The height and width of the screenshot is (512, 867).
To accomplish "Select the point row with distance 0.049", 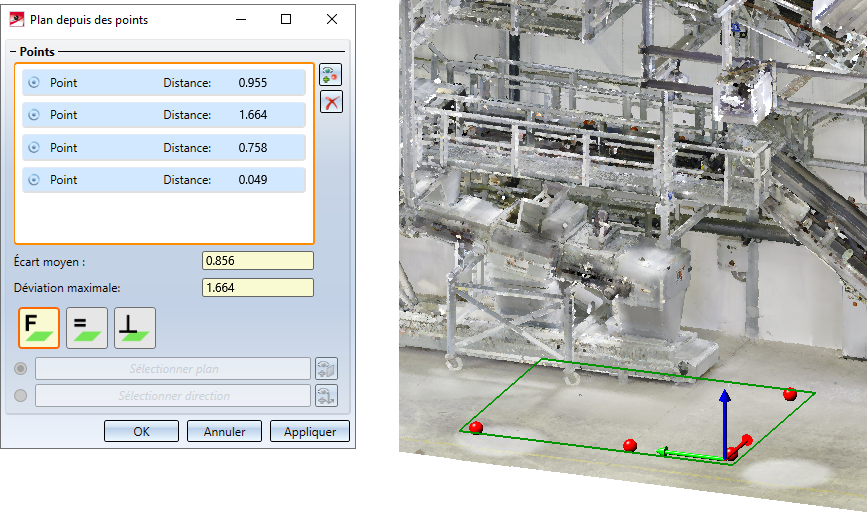I will click(x=163, y=180).
